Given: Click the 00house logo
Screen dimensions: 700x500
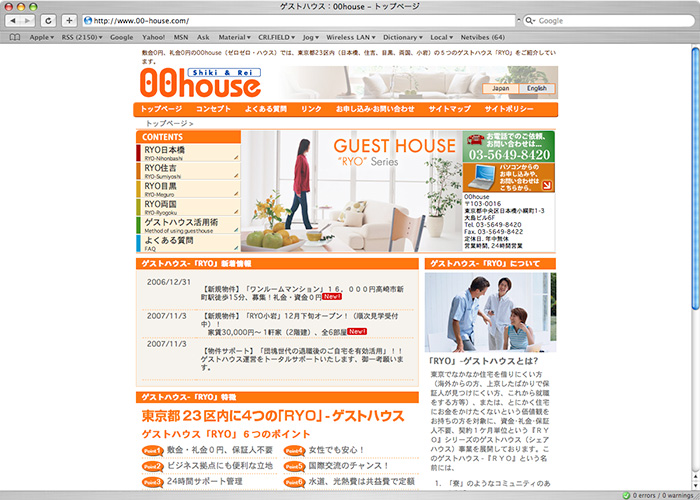Looking at the screenshot, I should (x=200, y=83).
